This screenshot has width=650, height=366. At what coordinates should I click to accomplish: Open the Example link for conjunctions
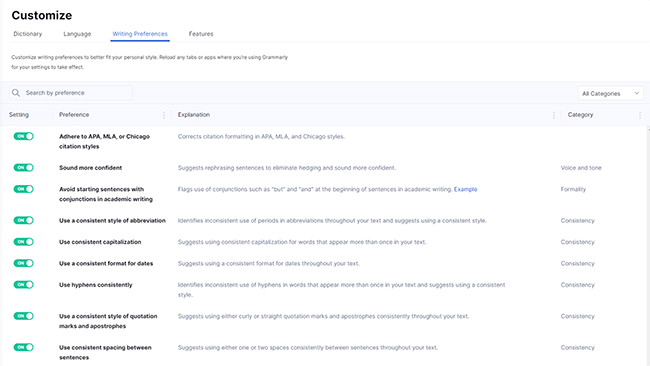(466, 189)
